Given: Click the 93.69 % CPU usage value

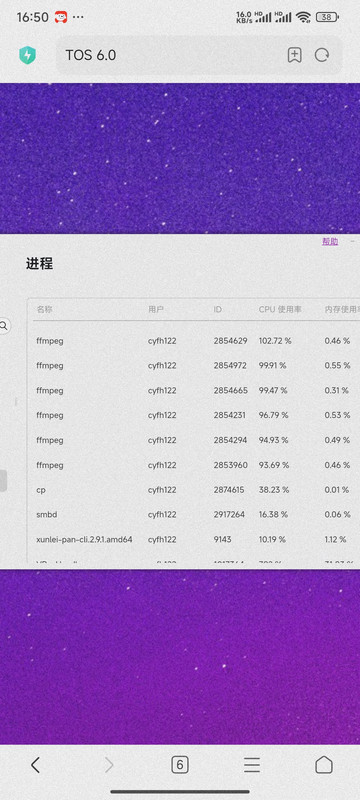Looking at the screenshot, I should (274, 465).
